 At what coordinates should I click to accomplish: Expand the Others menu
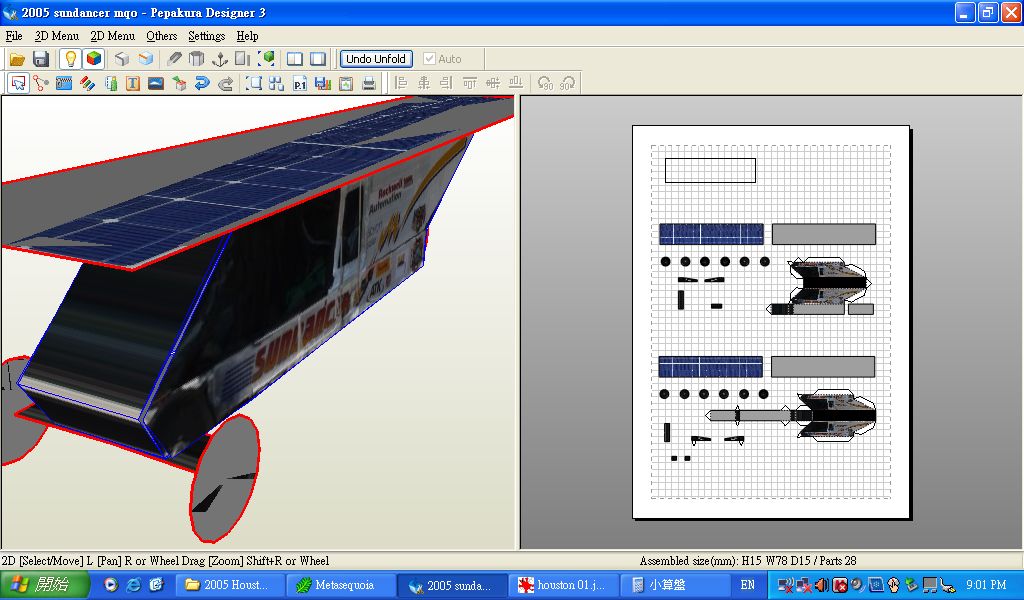(161, 36)
